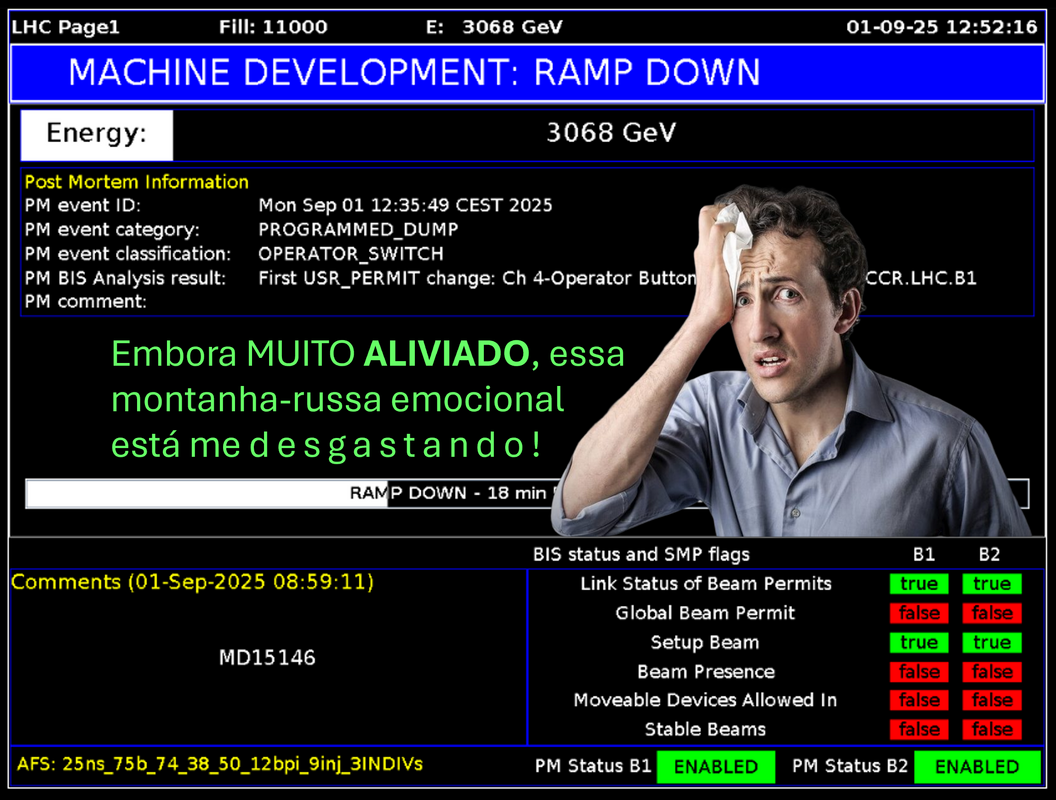Screen dimensions: 1056x800
Task: Click the AFS: 25ns_75b_74_38_50_12bpi_9inj_3INDIVs text
Action: 220,764
